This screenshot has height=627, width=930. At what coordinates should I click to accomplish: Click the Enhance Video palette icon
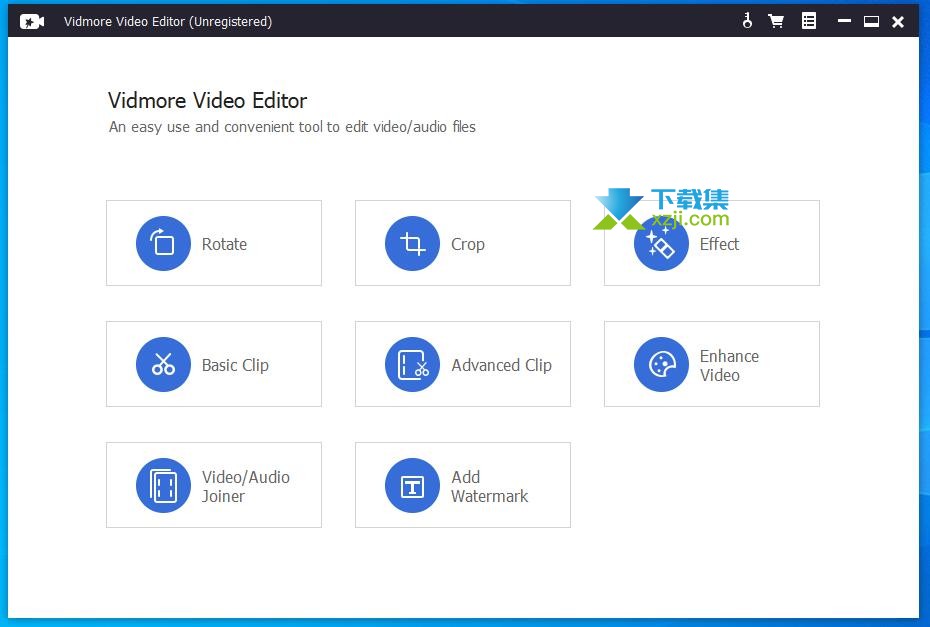pyautogui.click(x=661, y=364)
